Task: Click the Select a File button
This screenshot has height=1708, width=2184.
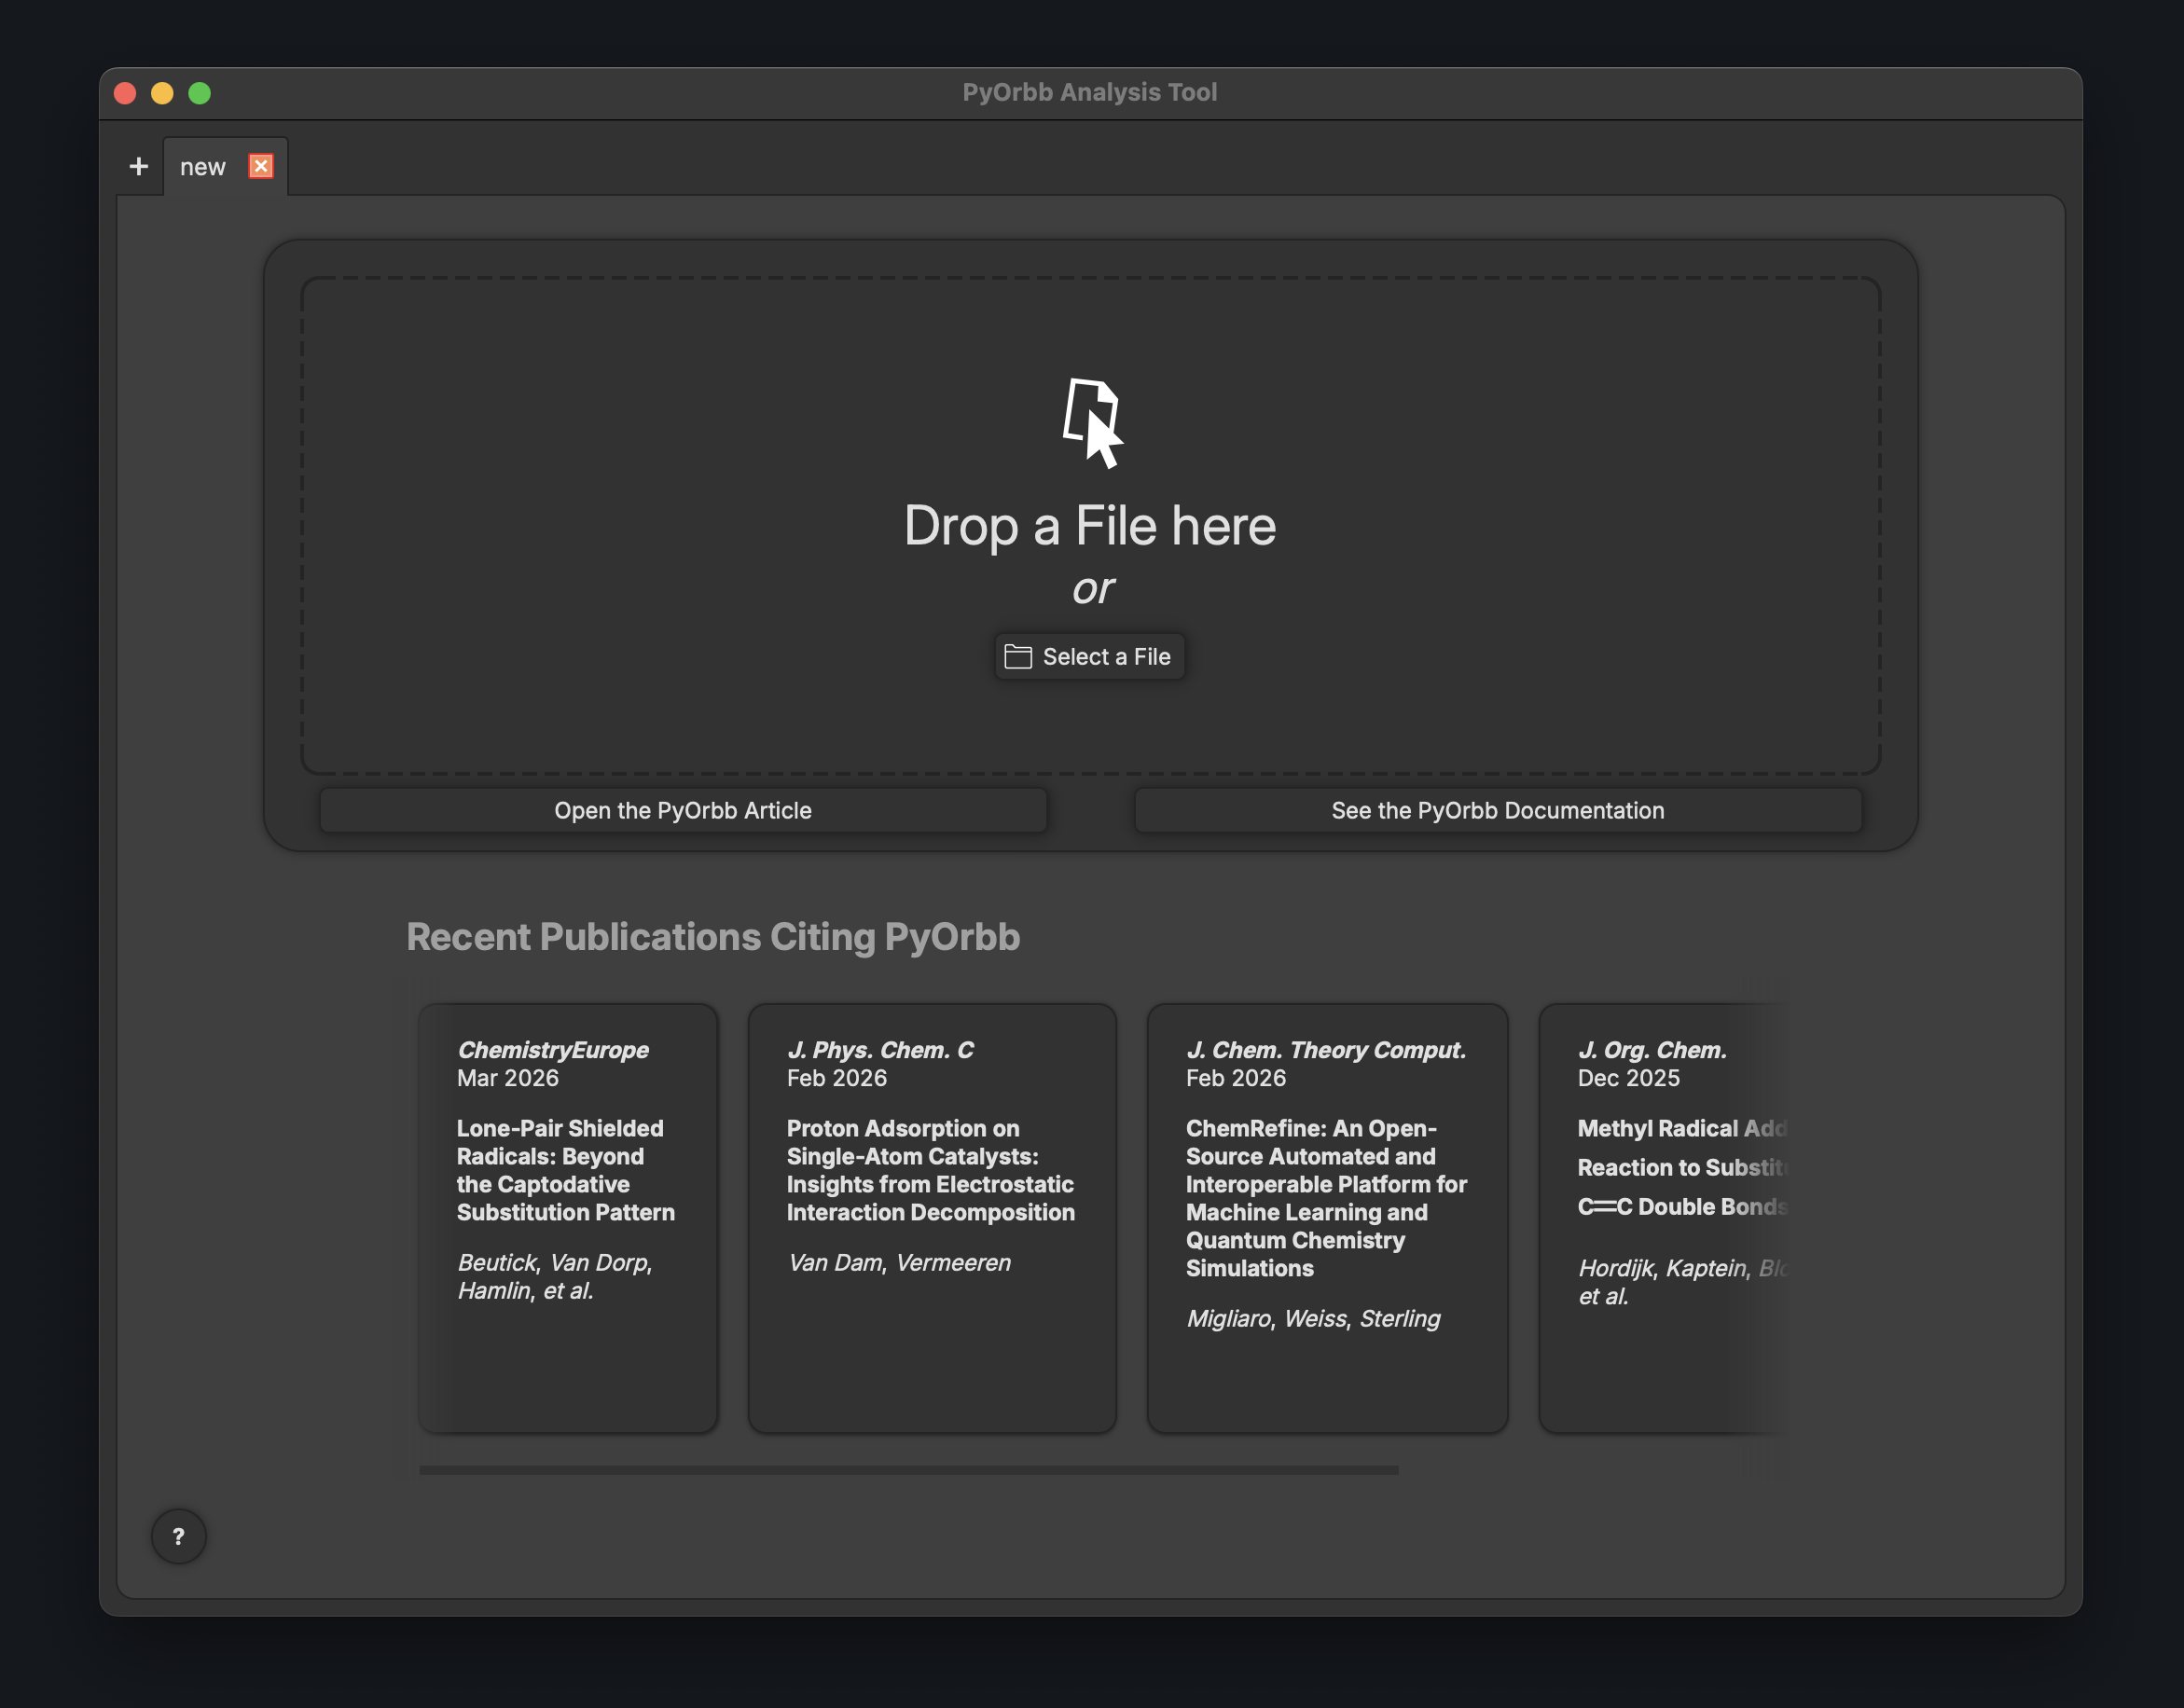Action: (1090, 657)
